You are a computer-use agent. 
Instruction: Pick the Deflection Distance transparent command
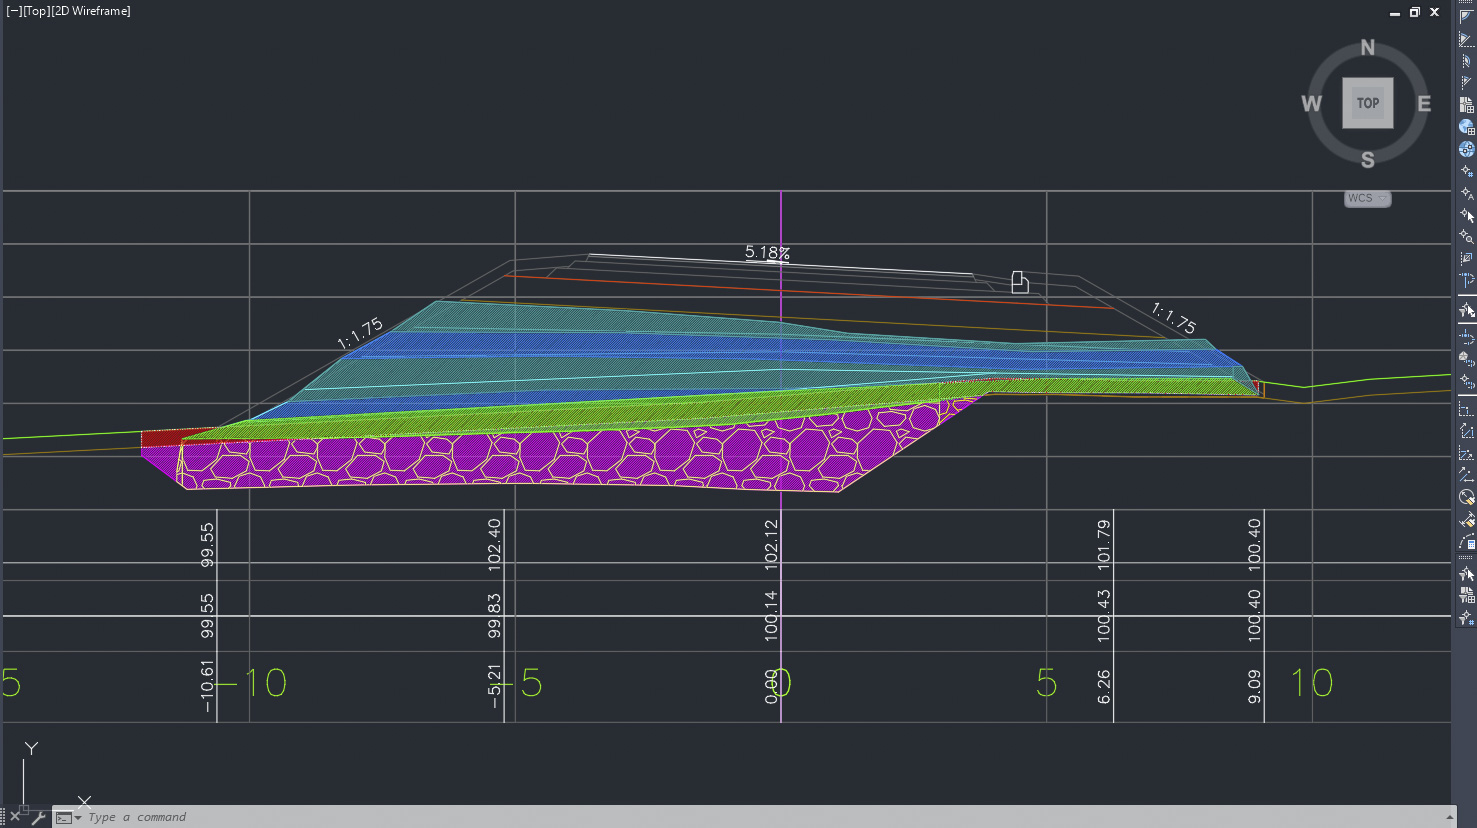(1466, 83)
